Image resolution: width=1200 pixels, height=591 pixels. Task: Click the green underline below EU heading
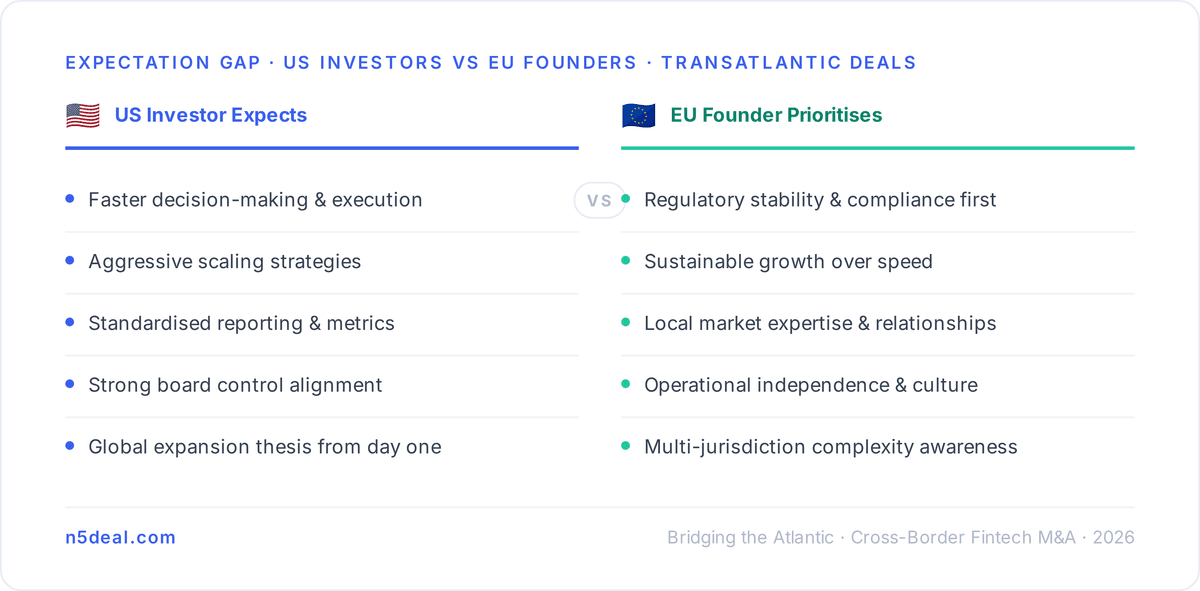(878, 148)
